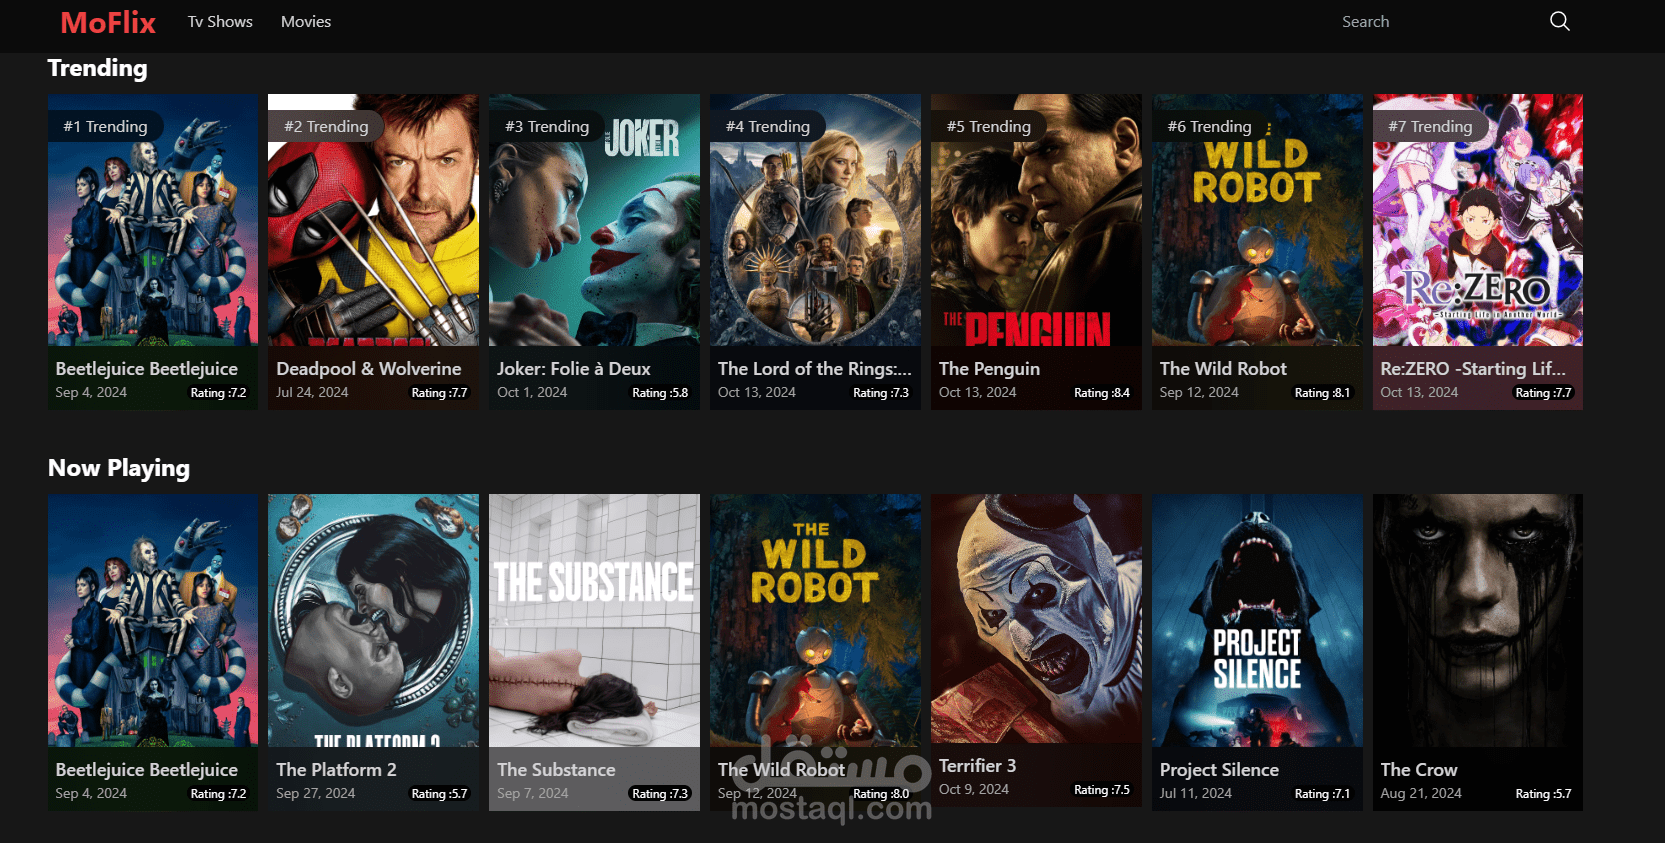1665x843 pixels.
Task: Click the #5 Trending badge
Action: pyautogui.click(x=989, y=126)
